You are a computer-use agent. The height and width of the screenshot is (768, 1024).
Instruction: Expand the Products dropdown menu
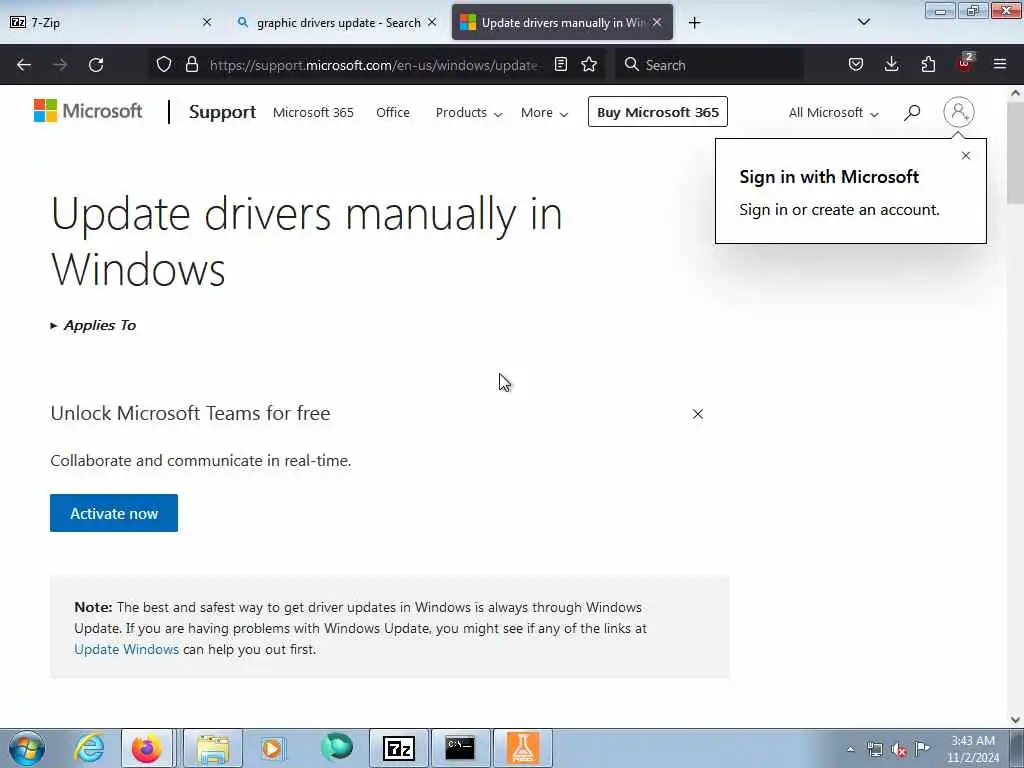[469, 112]
